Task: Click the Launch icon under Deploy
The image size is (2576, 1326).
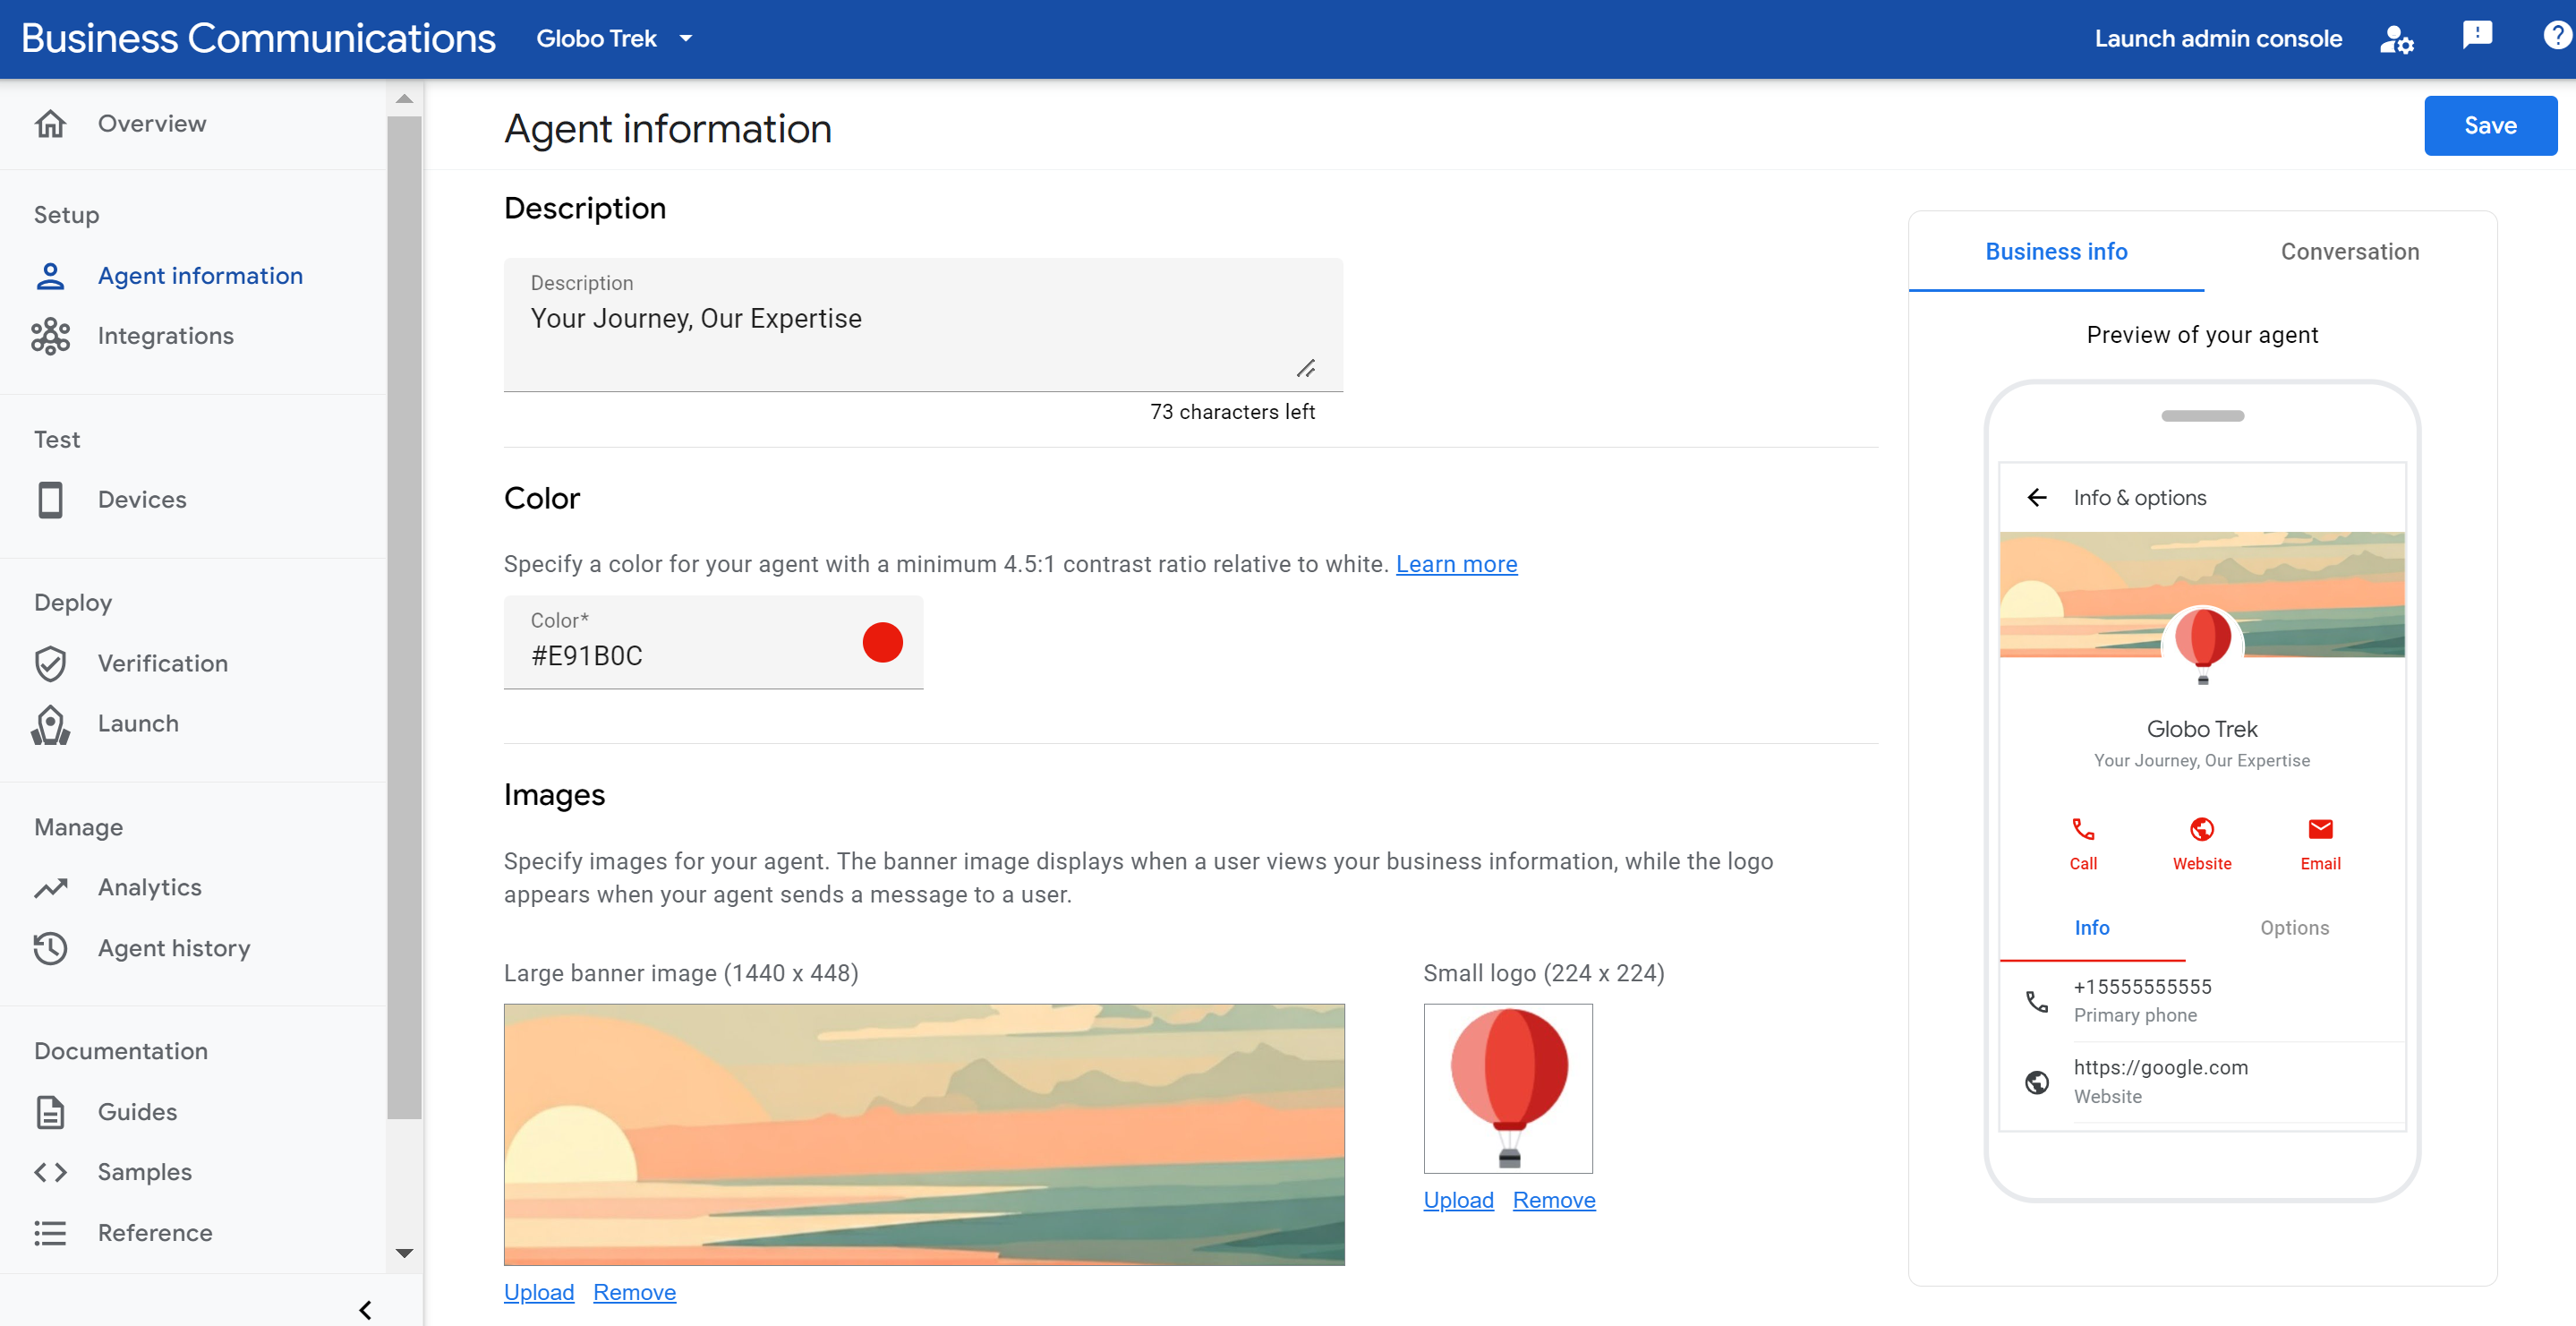Action: coord(51,723)
